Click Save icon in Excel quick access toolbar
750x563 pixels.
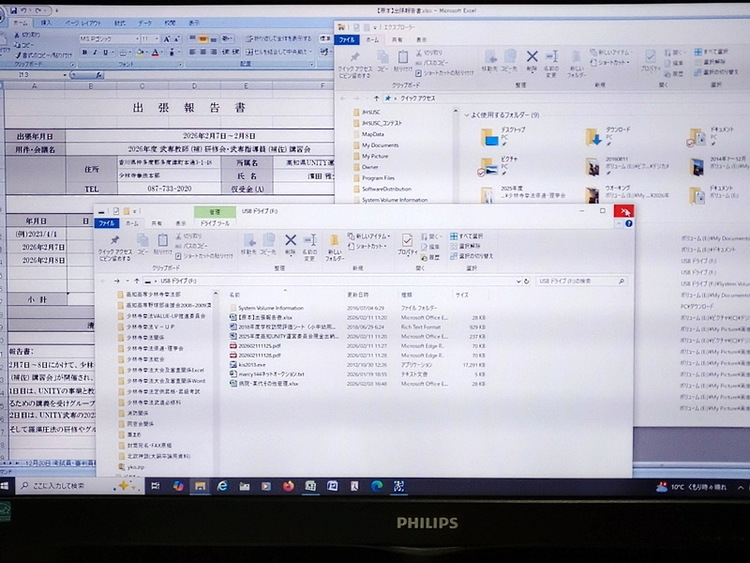[13, 10]
